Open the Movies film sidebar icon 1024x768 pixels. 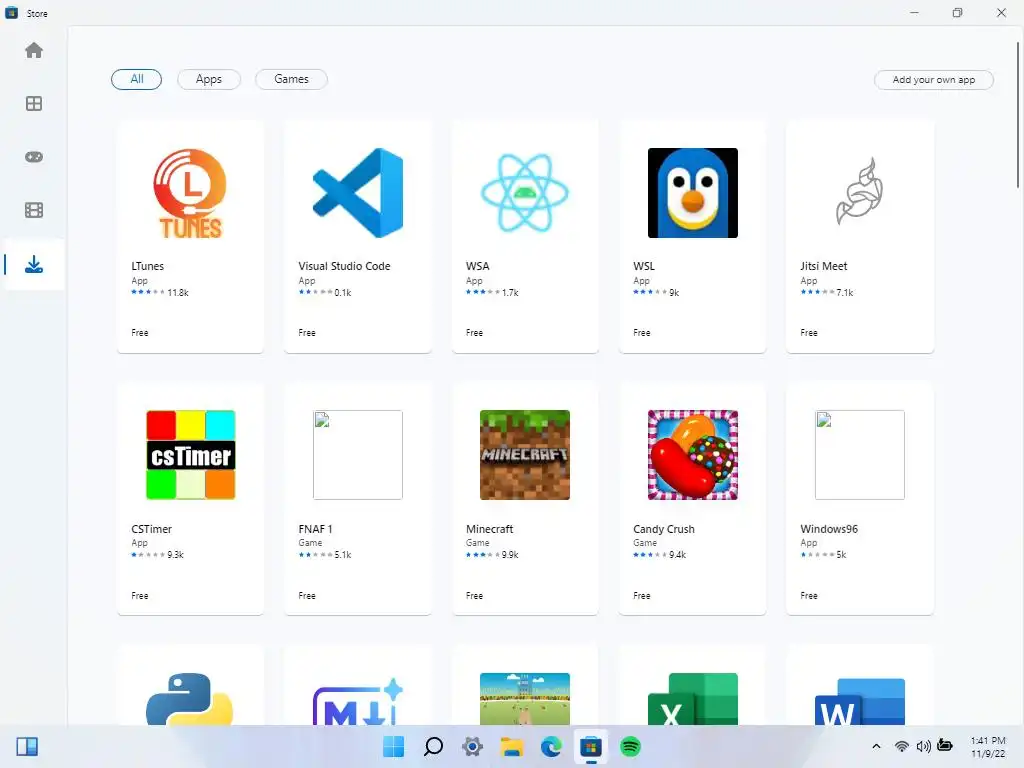34,210
